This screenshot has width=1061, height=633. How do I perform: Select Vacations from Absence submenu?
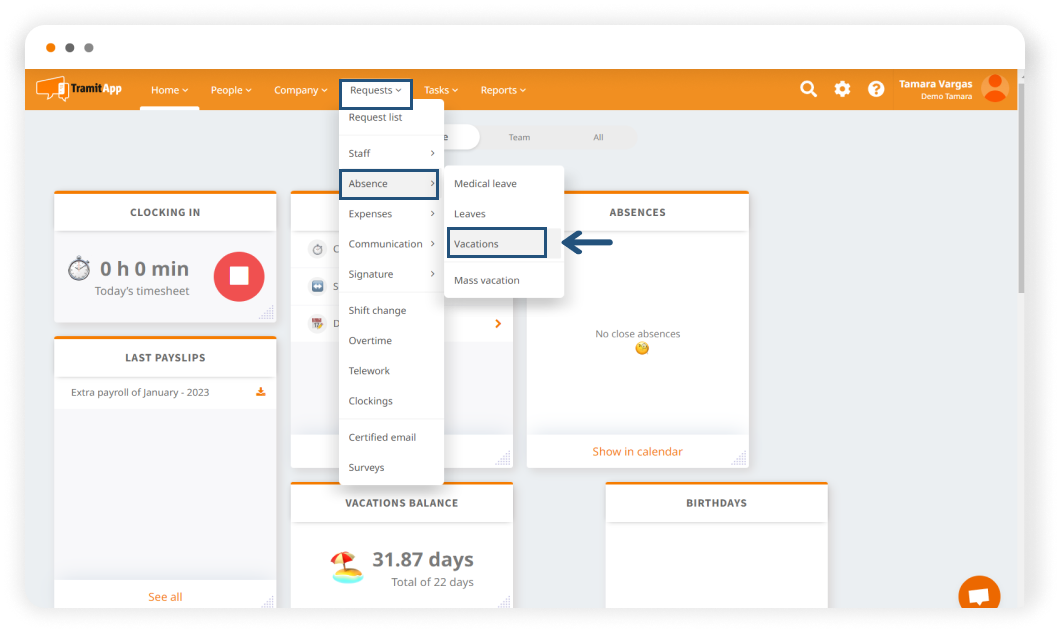coord(496,244)
